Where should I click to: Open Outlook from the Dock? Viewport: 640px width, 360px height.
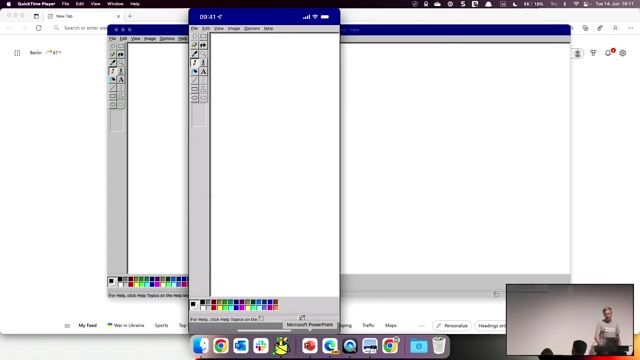click(241, 346)
